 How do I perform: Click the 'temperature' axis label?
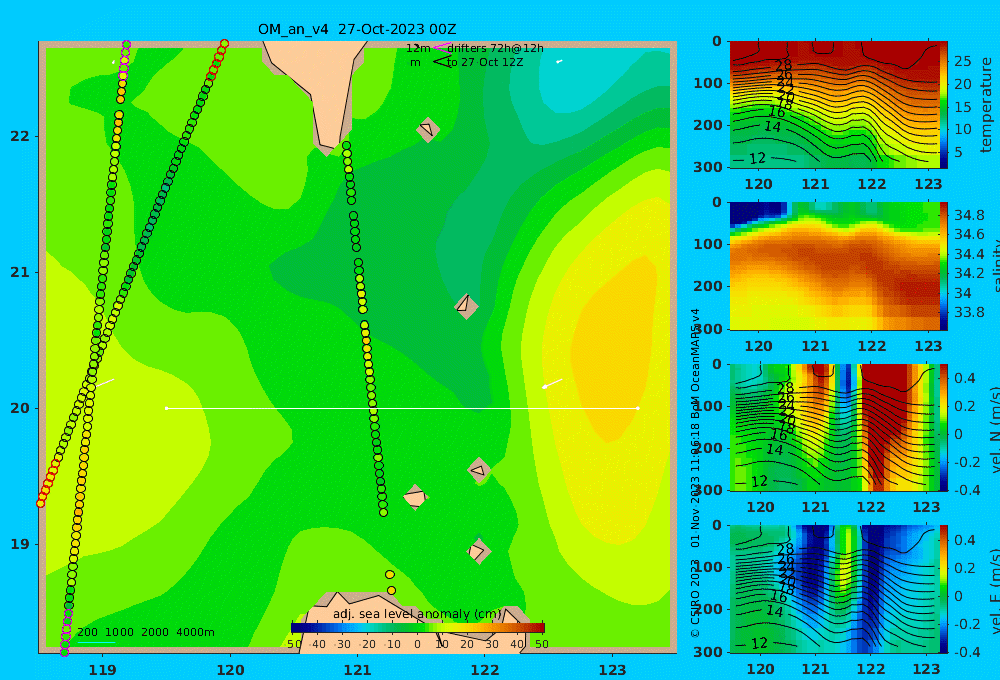coord(986,105)
